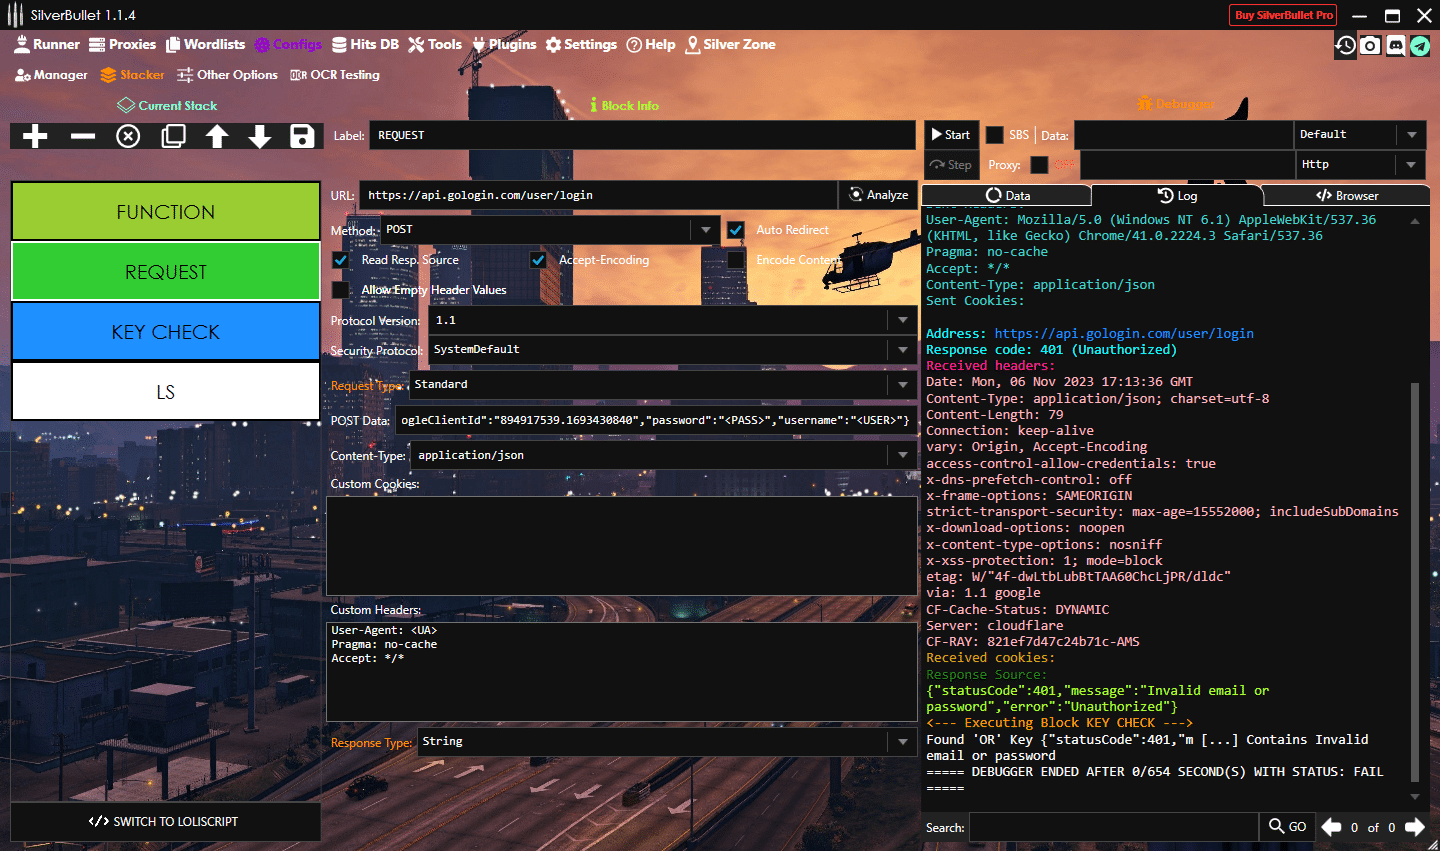This screenshot has width=1440, height=851.
Task: Expand the Security Protocol dropdown
Action: coord(902,350)
